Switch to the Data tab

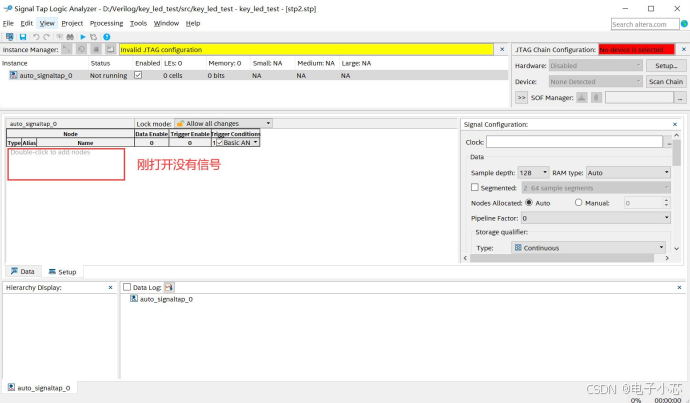tap(23, 272)
